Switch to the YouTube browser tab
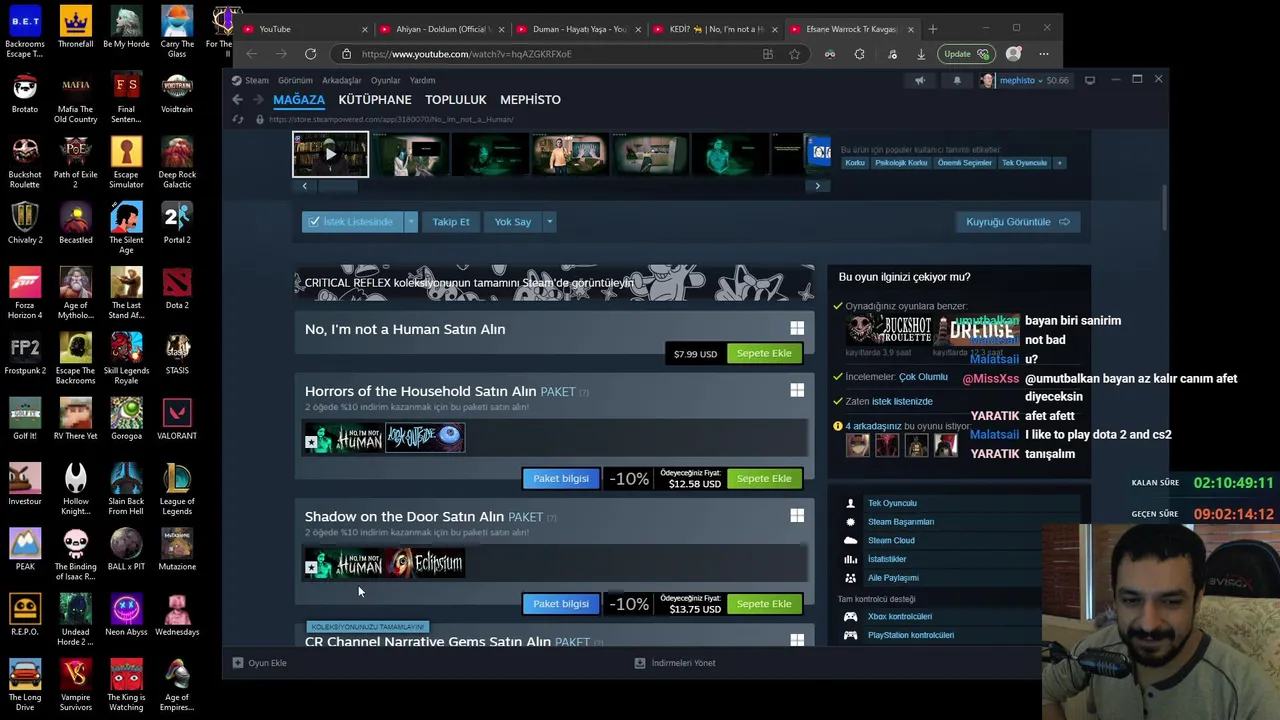Viewport: 1280px width, 720px height. coord(305,29)
